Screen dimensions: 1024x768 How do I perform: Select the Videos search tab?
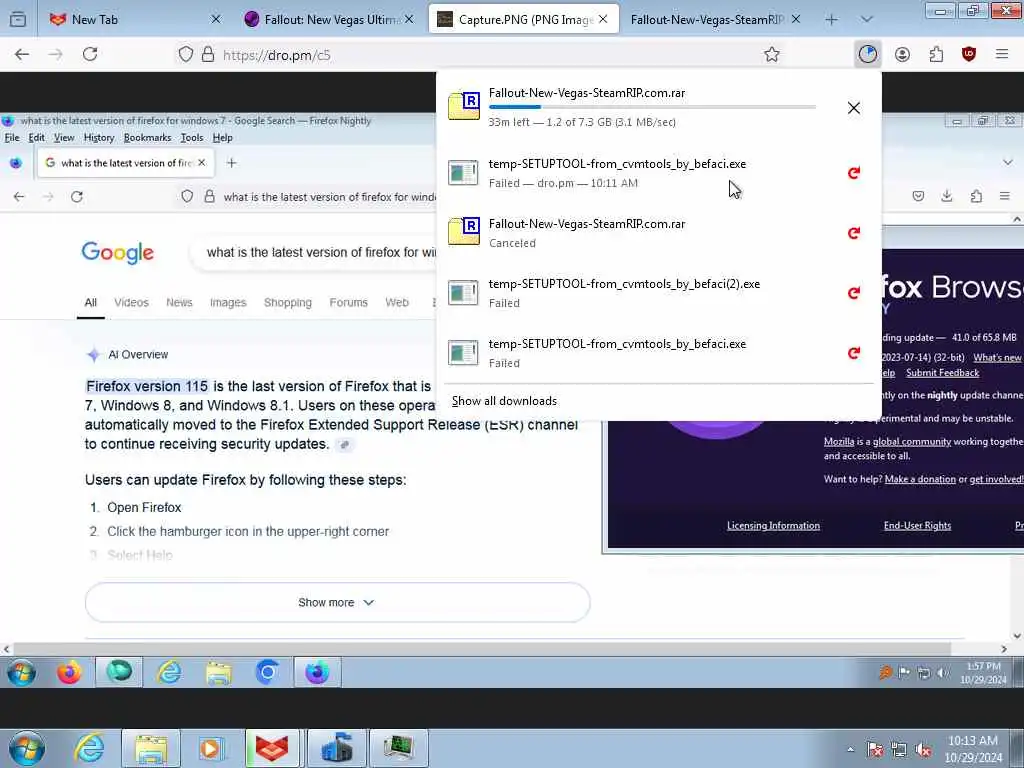click(x=131, y=302)
